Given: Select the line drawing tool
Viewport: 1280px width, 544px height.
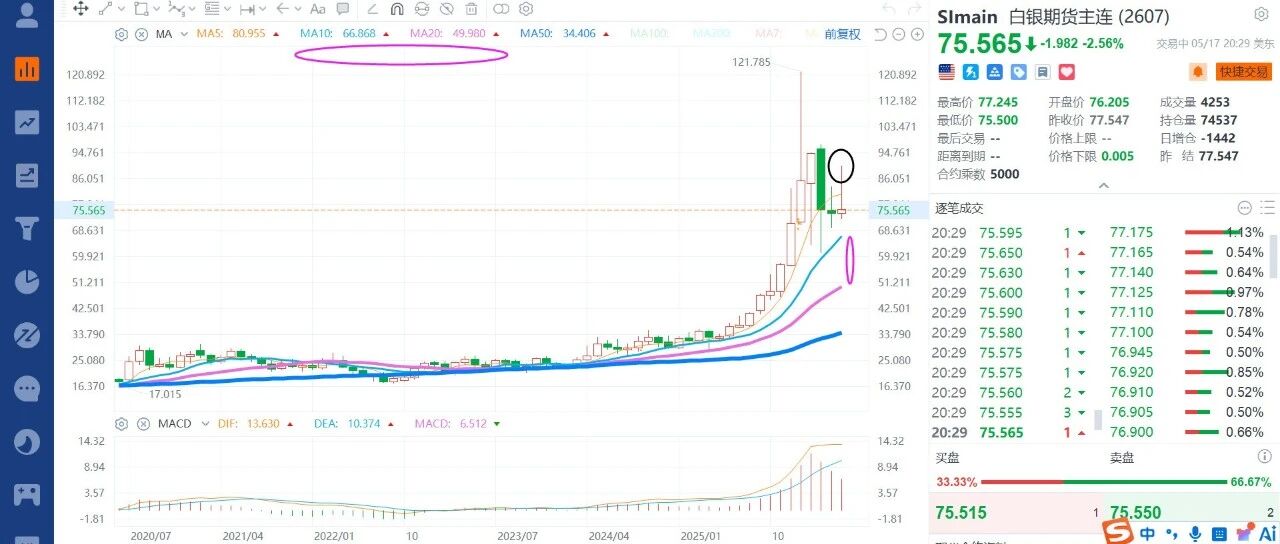Looking at the screenshot, I should (x=106, y=9).
